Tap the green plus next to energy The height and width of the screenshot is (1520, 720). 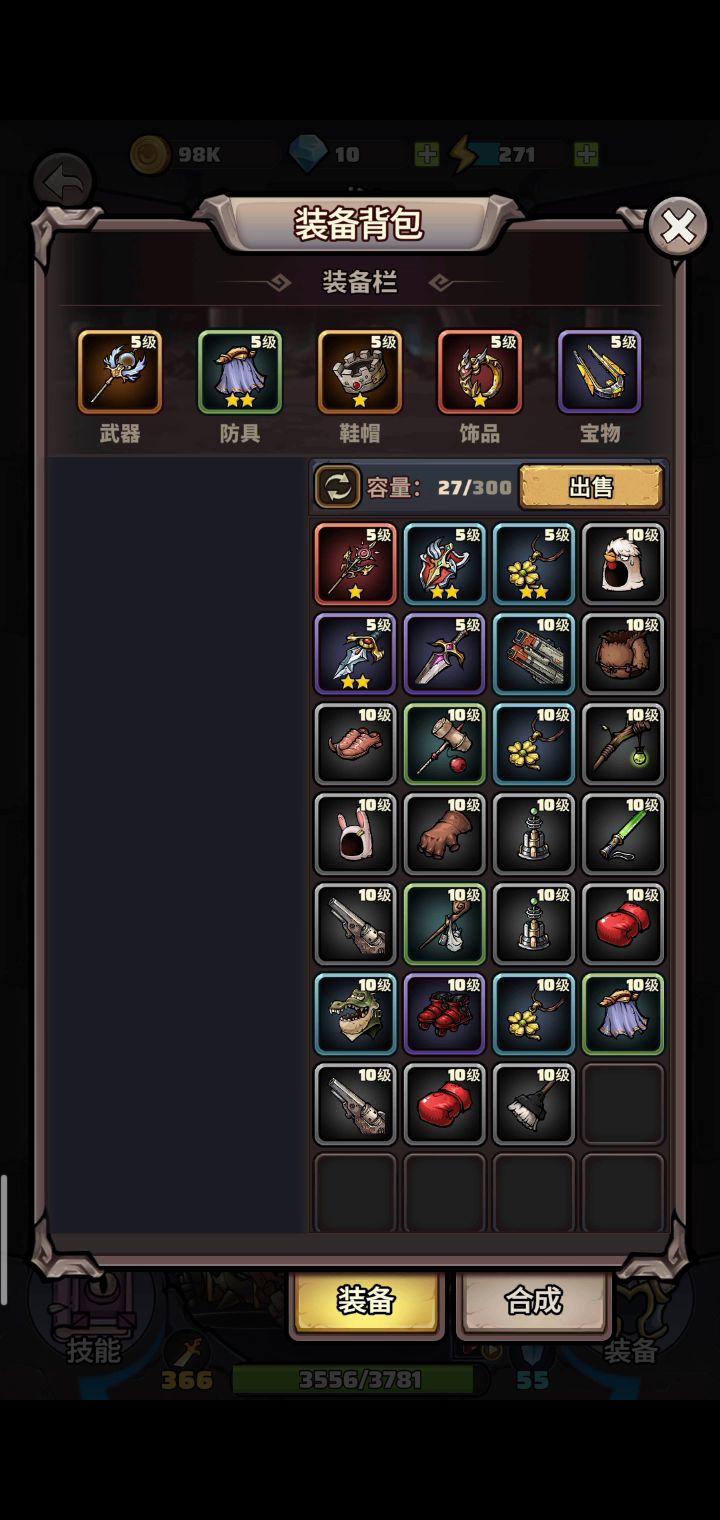[586, 154]
